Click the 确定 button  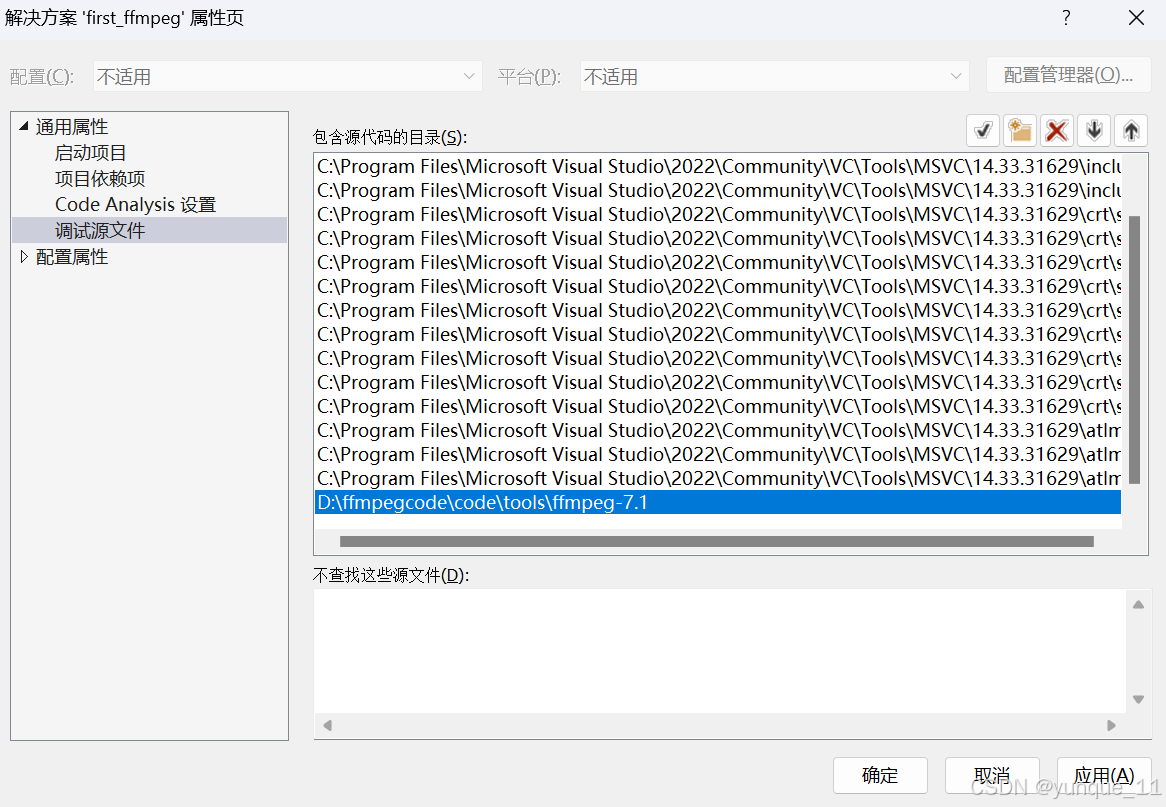click(x=880, y=775)
